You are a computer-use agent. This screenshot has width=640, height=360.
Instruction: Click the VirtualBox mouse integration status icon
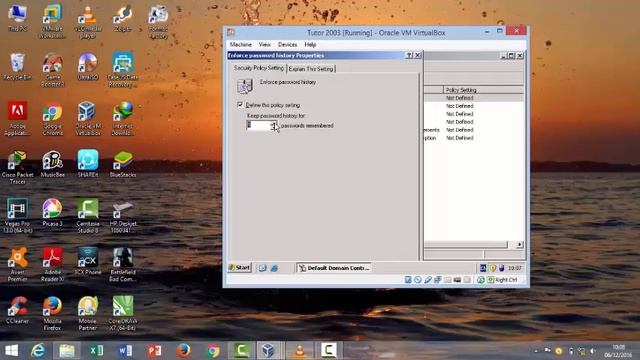pos(481,280)
